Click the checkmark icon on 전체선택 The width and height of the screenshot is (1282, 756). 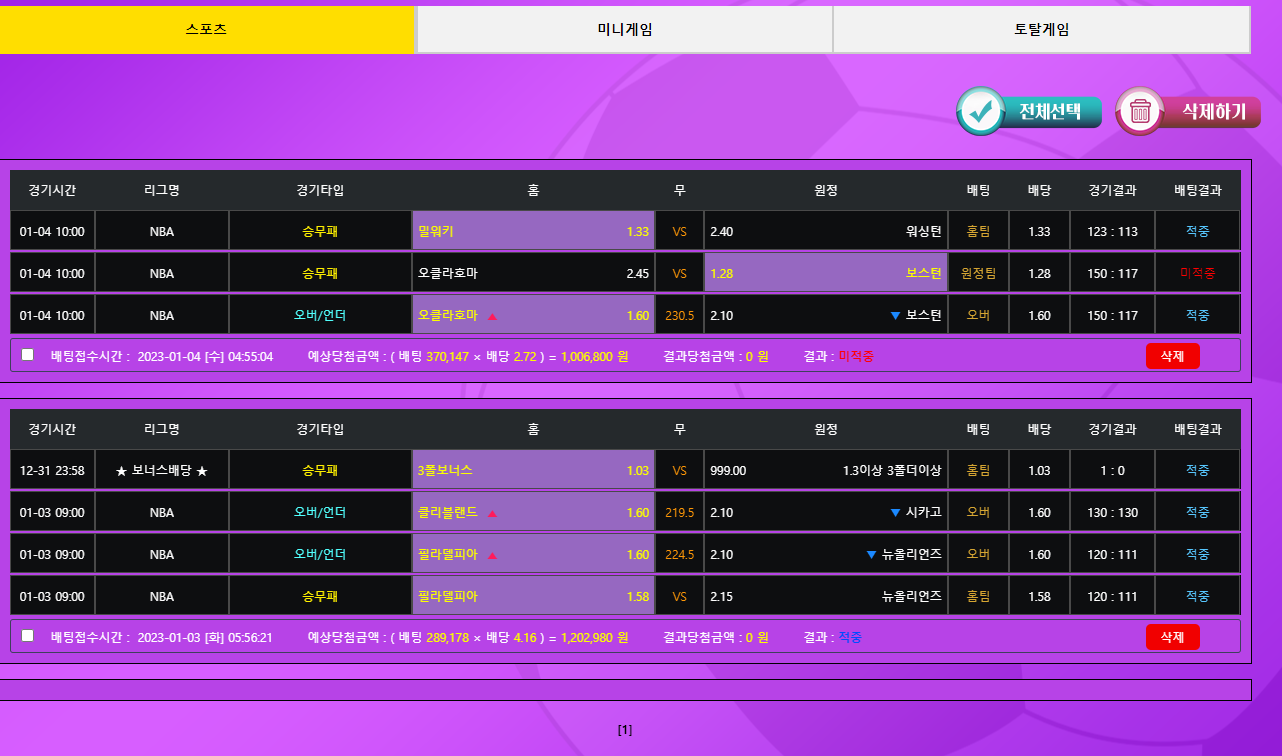tap(981, 112)
